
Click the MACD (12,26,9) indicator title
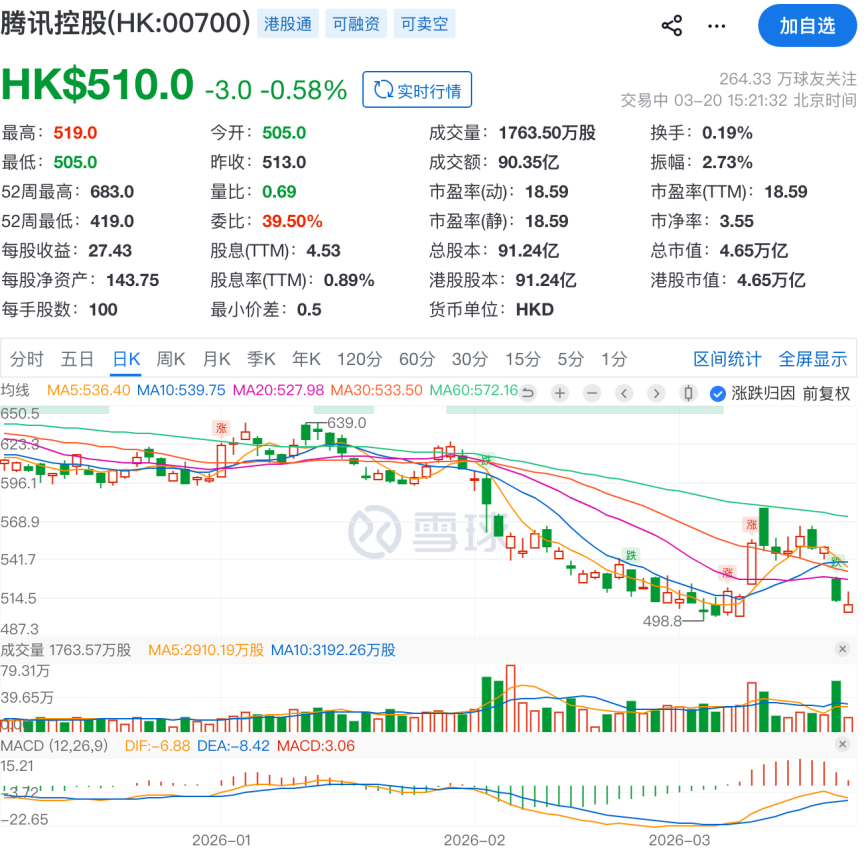[54, 746]
